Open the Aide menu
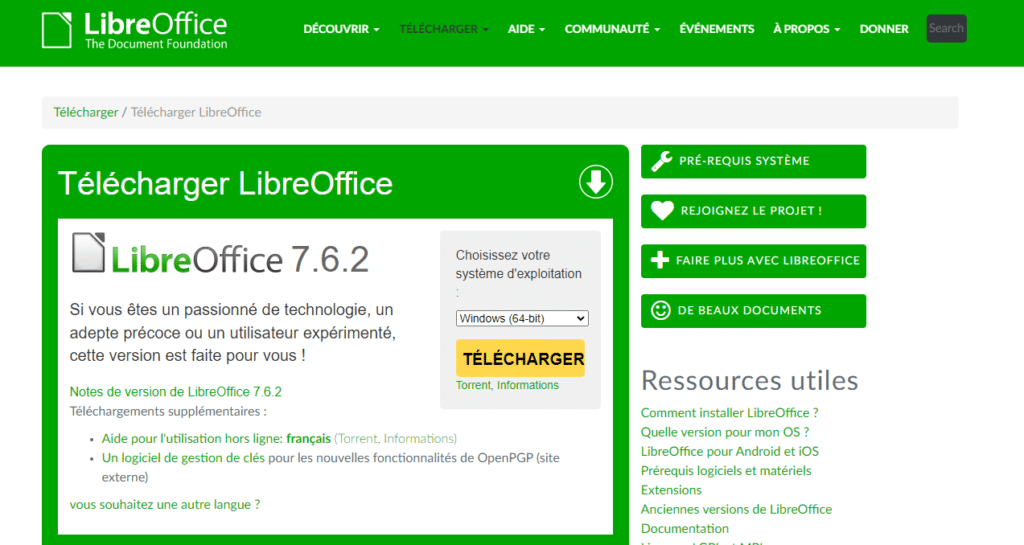 (526, 29)
